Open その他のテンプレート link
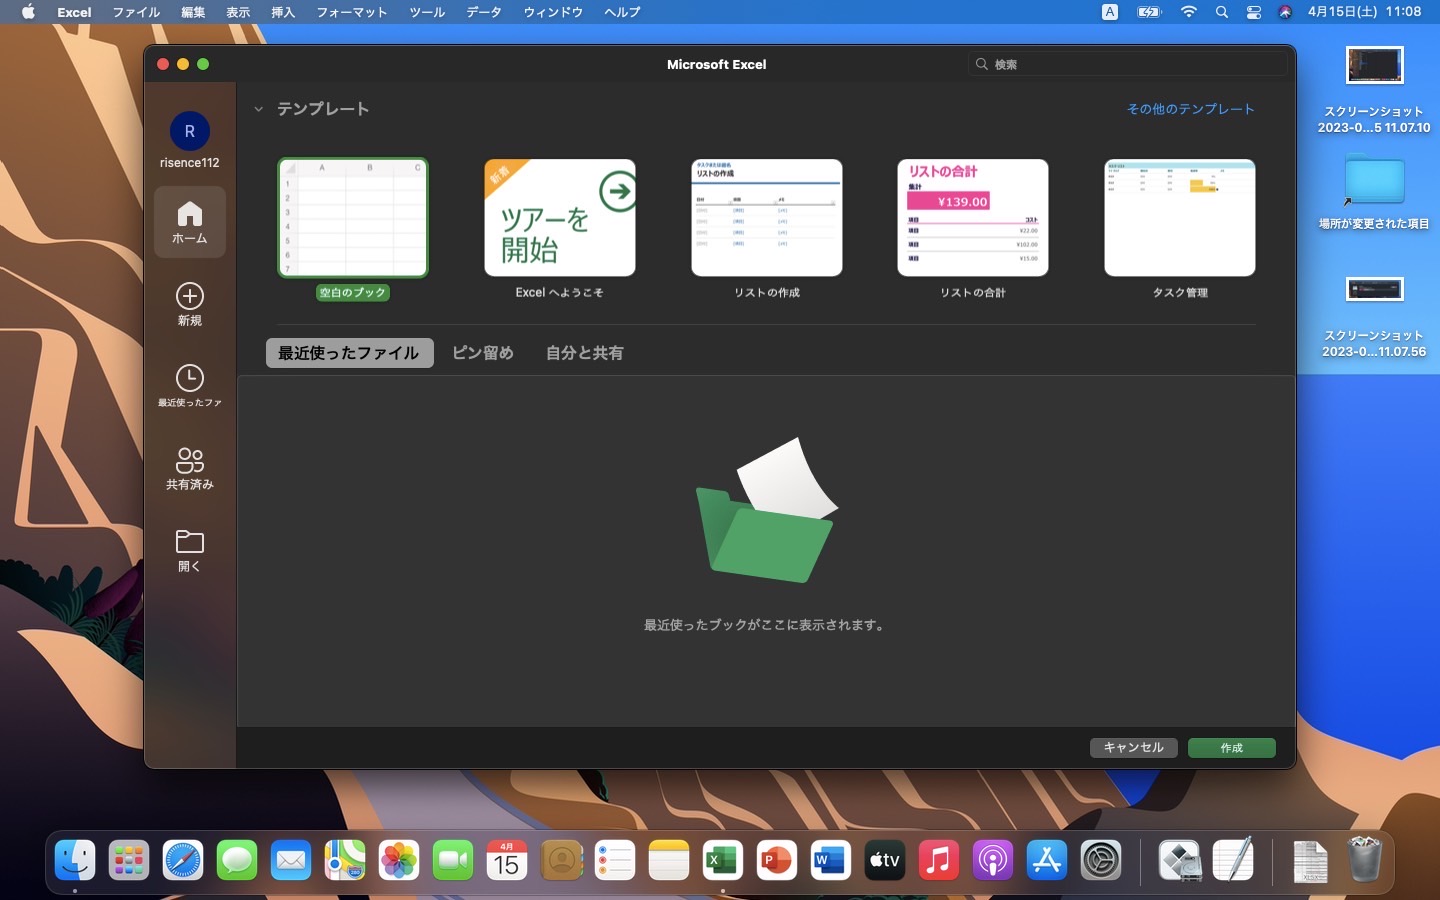Screen dimensions: 1440x900 tap(1190, 109)
